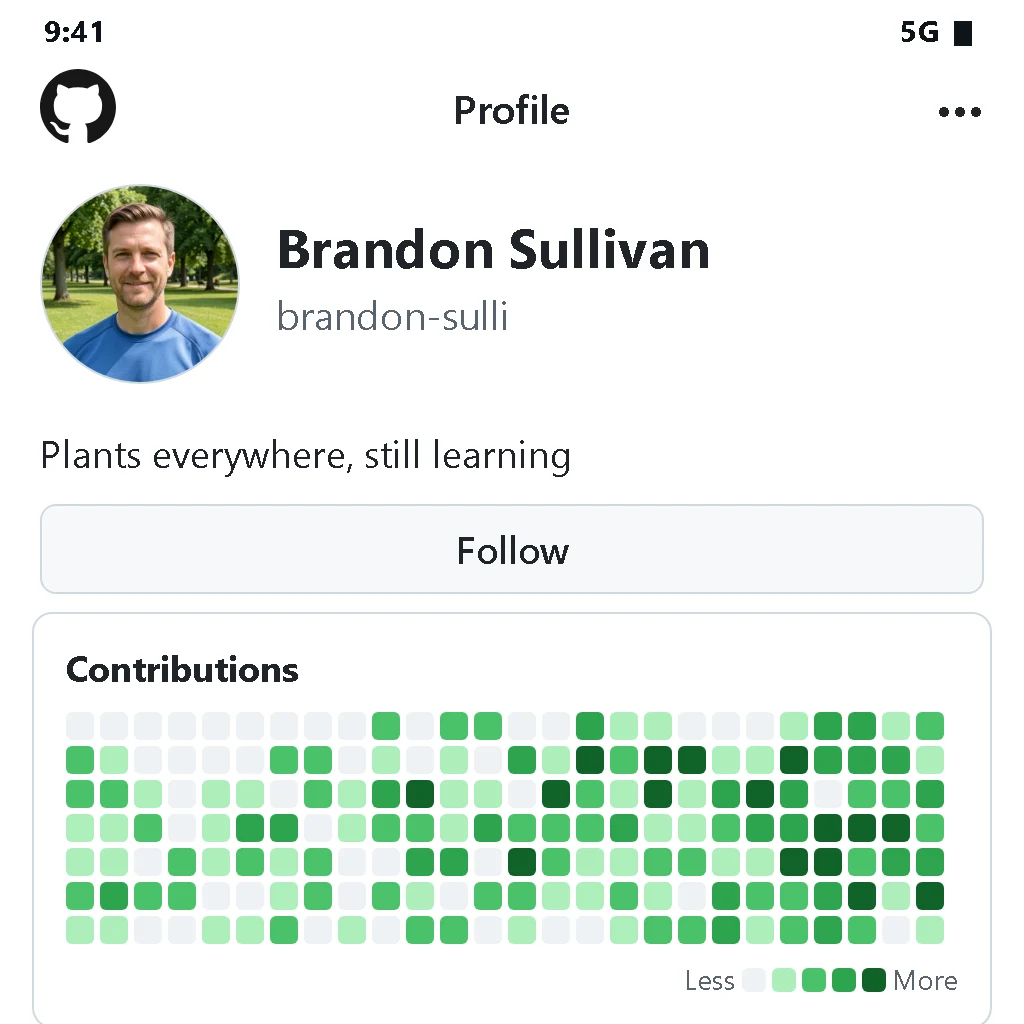1024x1024 pixels.
Task: Open Brandon Sullivan's profile avatar photo
Action: coord(140,284)
